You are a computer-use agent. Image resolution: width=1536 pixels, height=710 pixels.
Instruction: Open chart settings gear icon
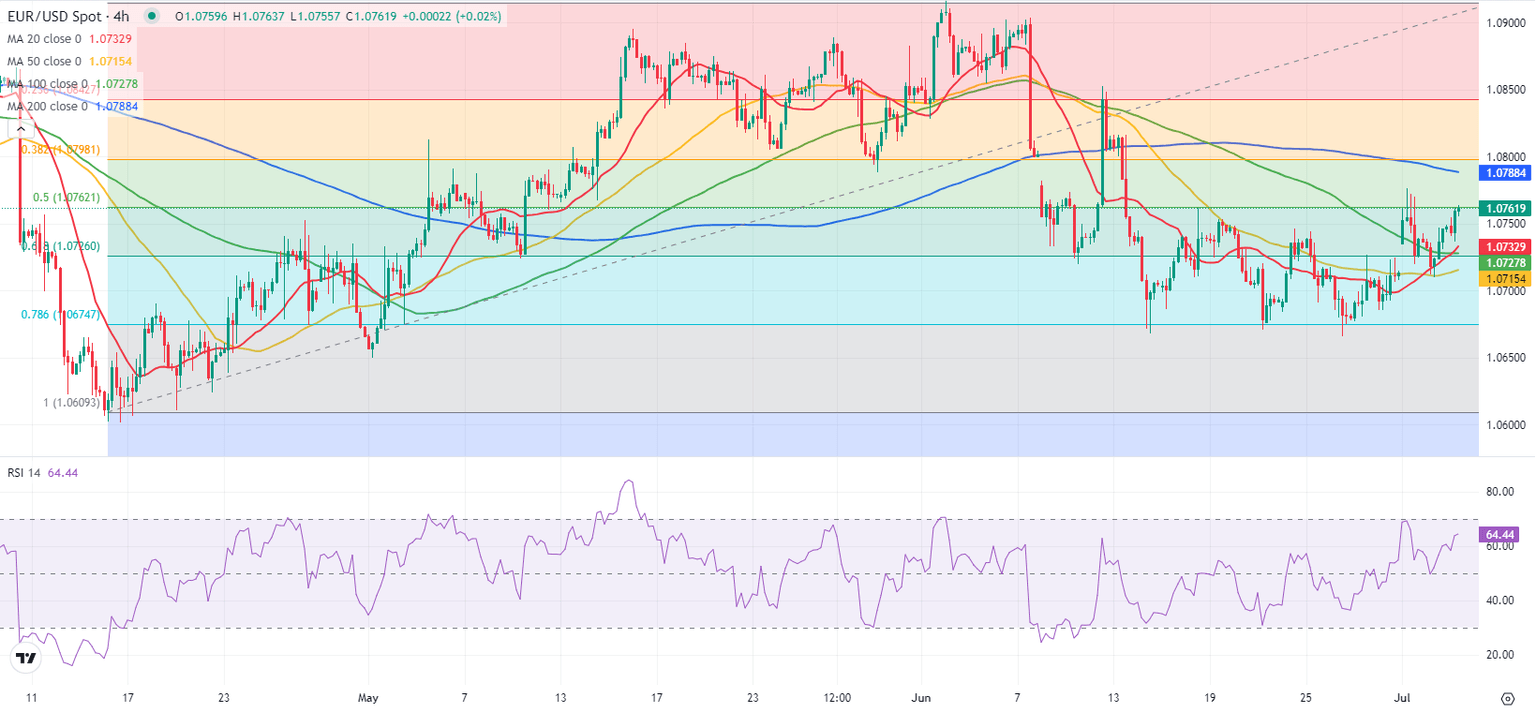tap(1507, 697)
